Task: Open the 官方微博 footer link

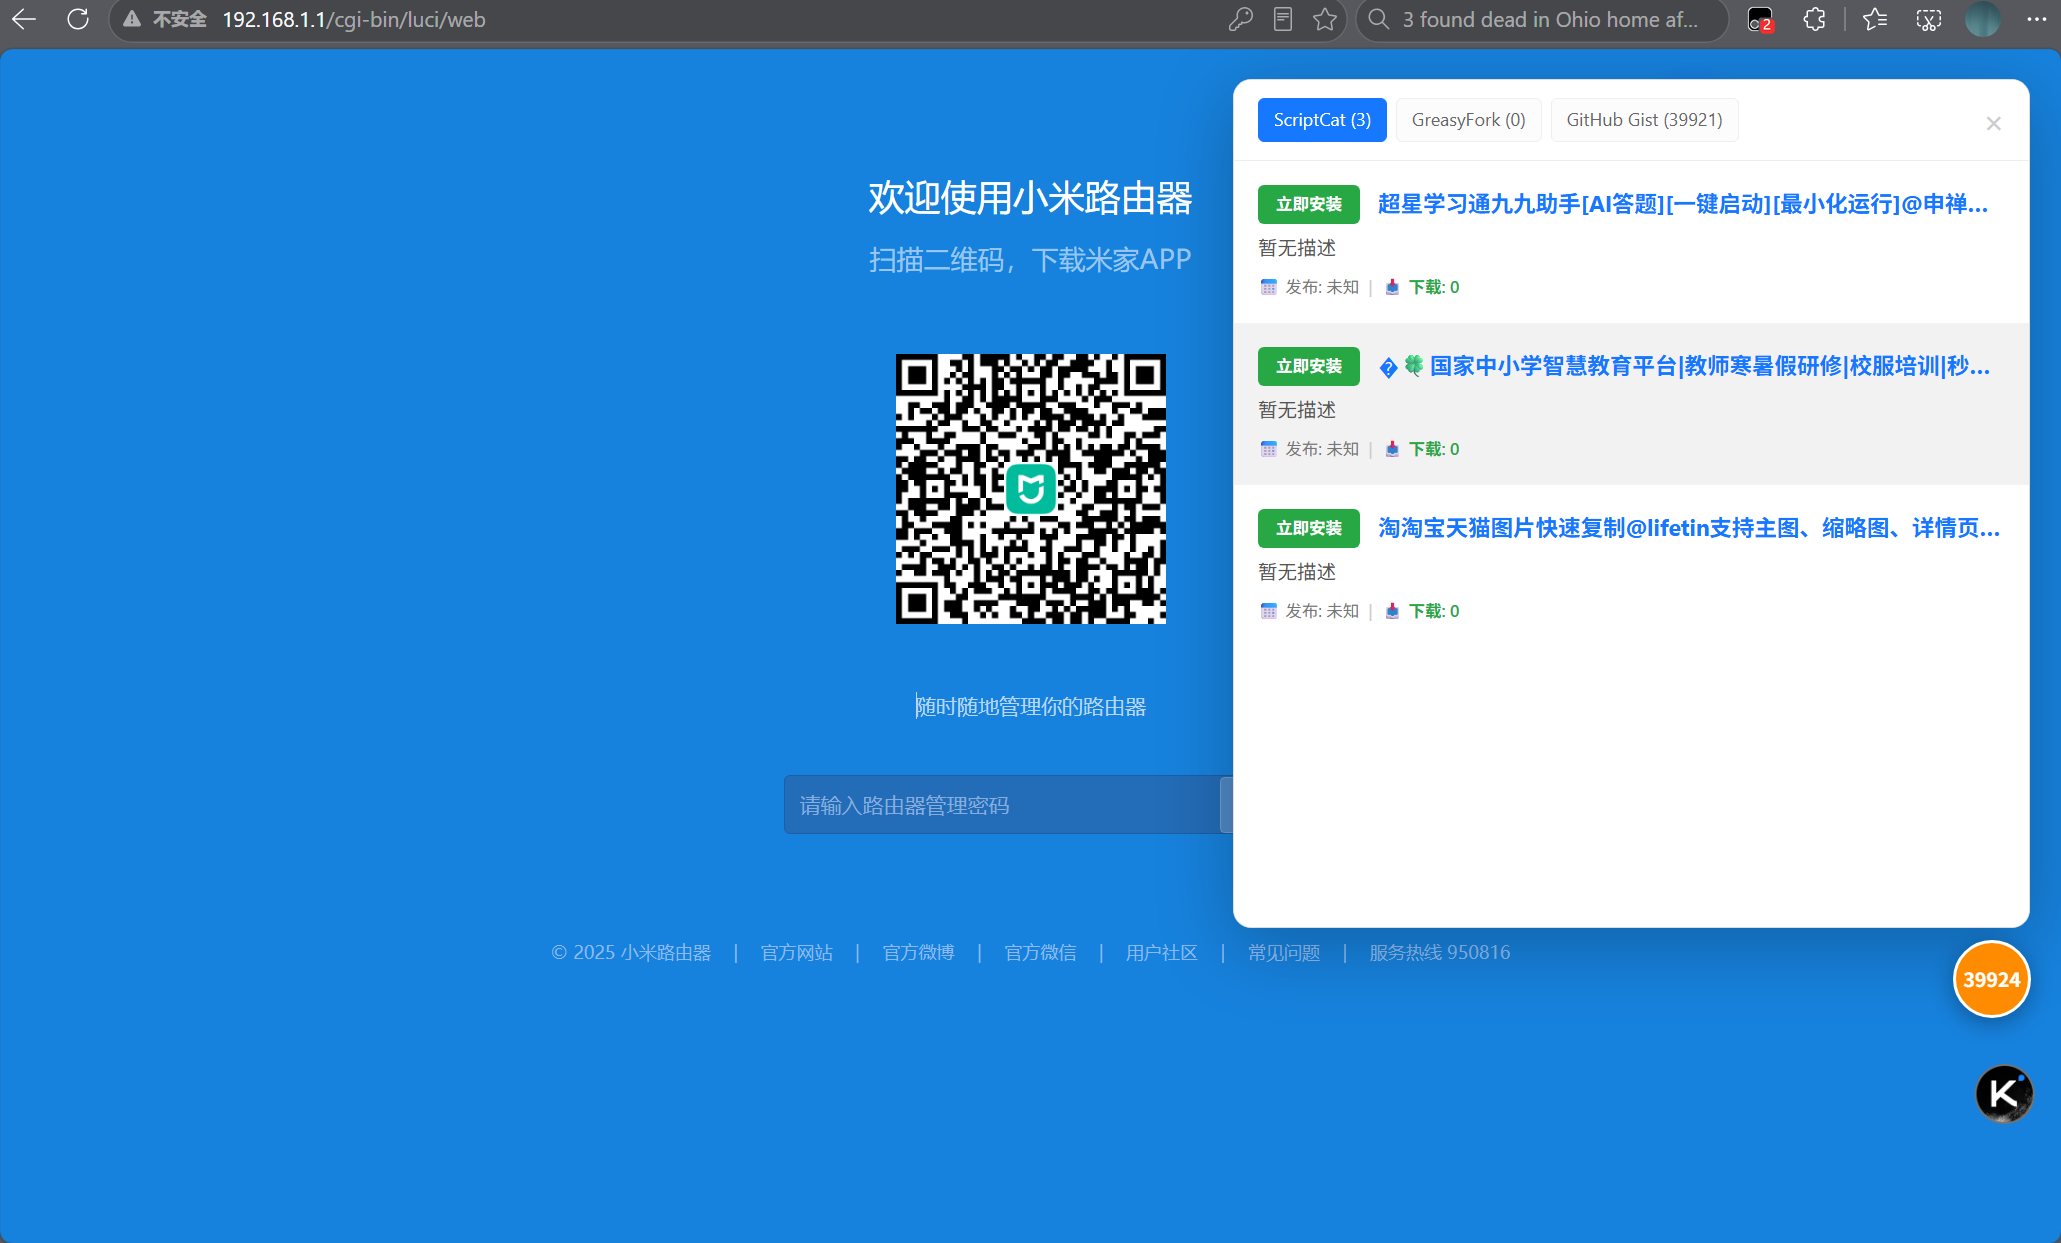Action: coord(918,952)
